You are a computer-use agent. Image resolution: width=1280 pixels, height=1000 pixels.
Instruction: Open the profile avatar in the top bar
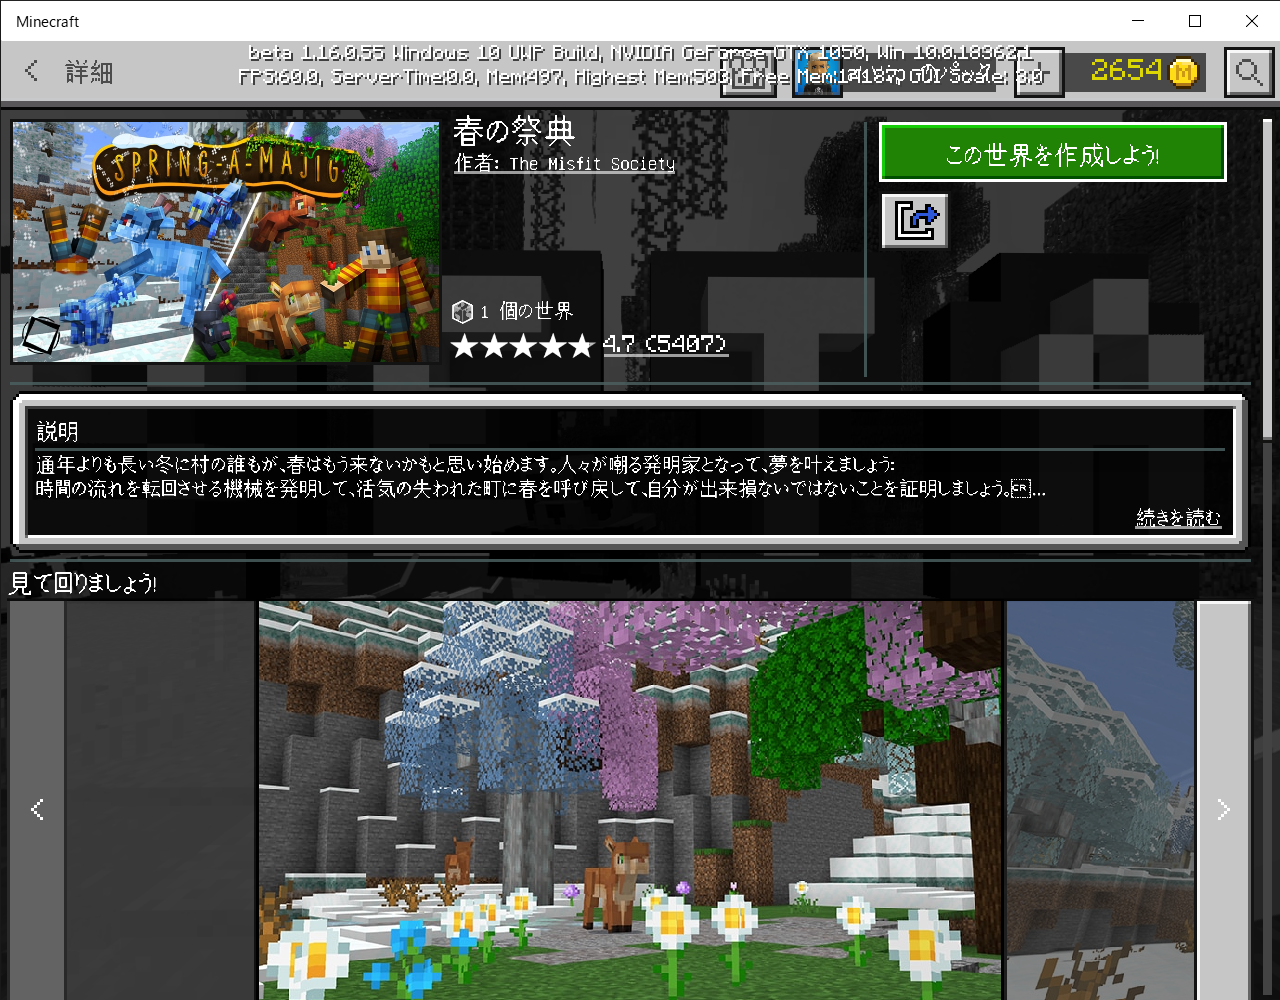click(817, 72)
